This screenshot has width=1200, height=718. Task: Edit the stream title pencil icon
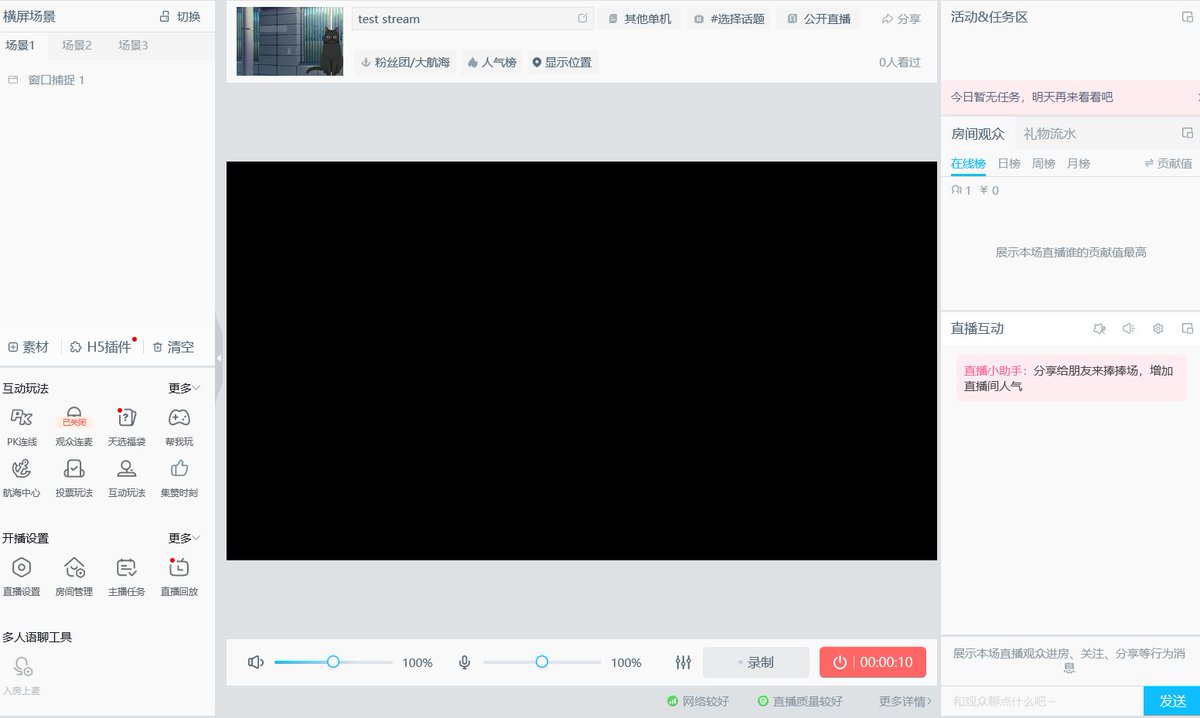coord(583,18)
